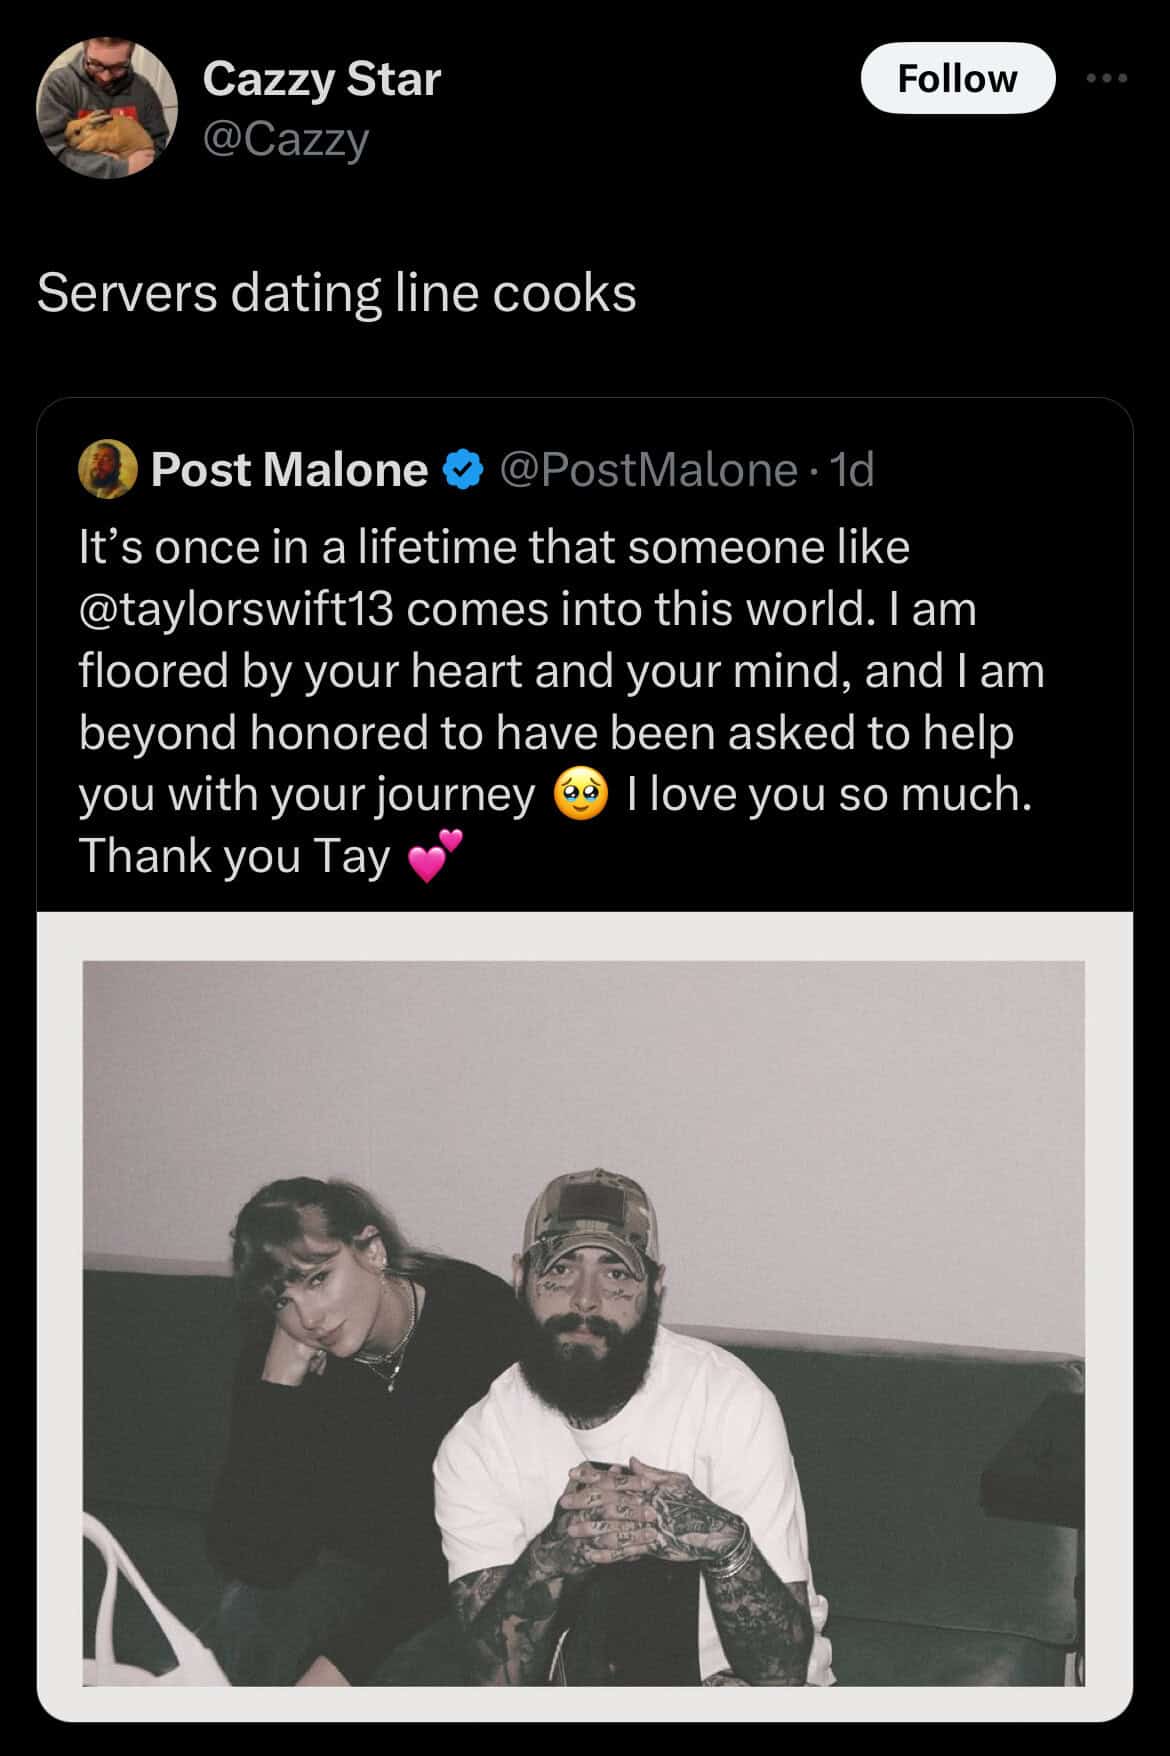The height and width of the screenshot is (1756, 1170).
Task: Open Cazzy Star's profile picture
Action: tap(107, 107)
